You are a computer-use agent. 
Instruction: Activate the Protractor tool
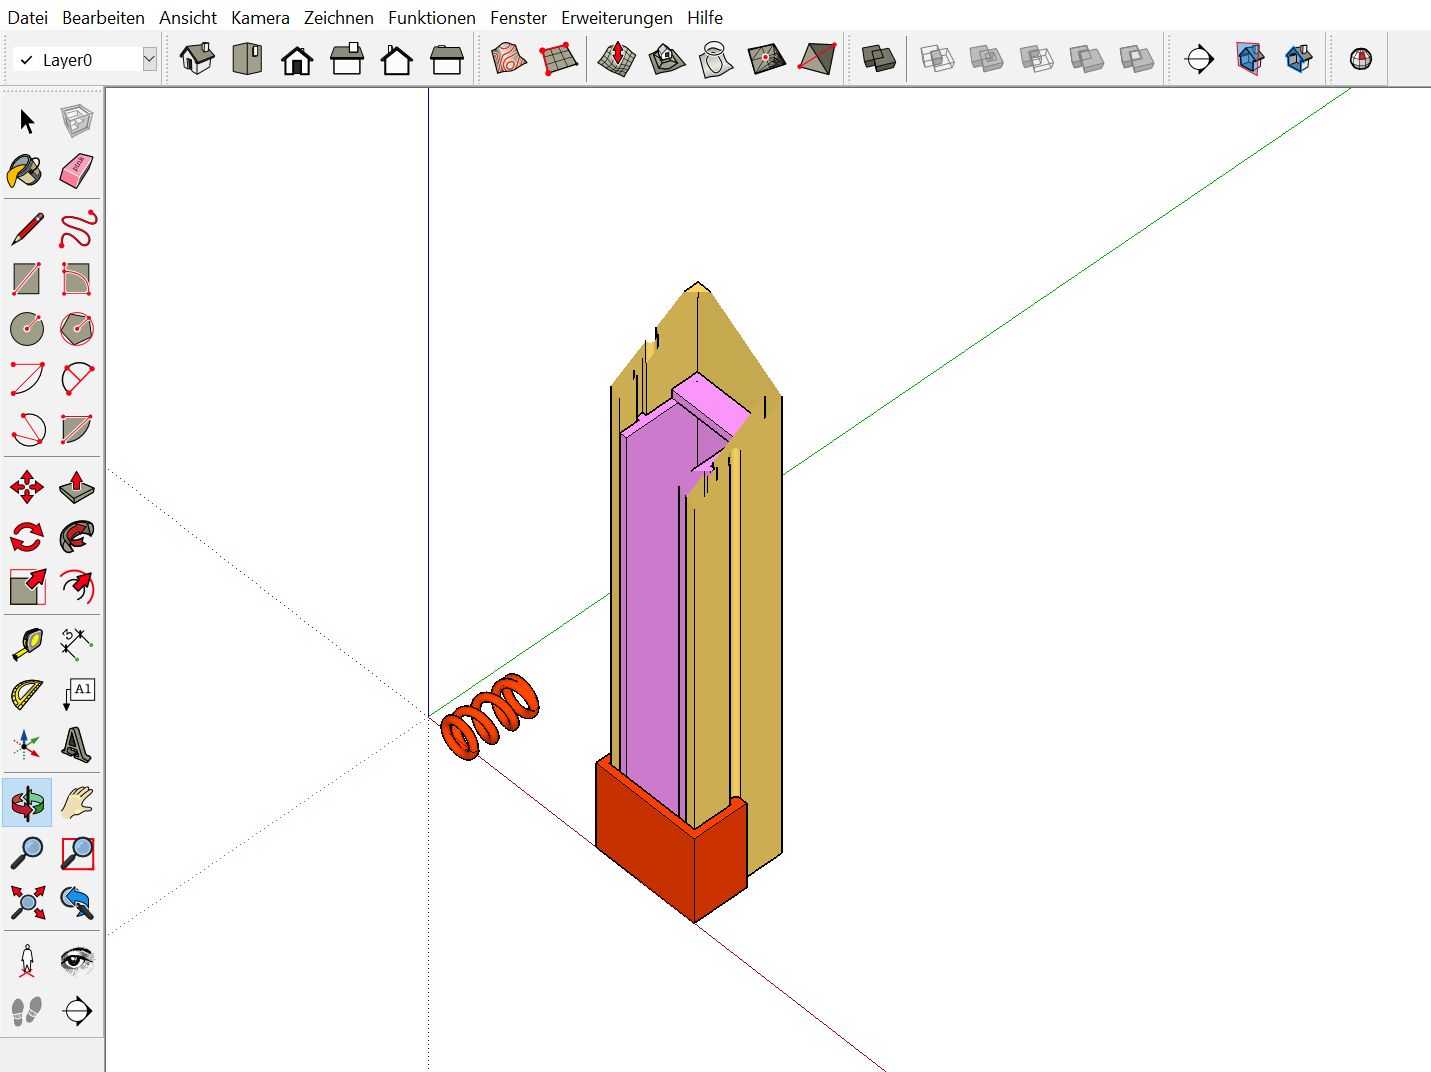click(x=27, y=694)
